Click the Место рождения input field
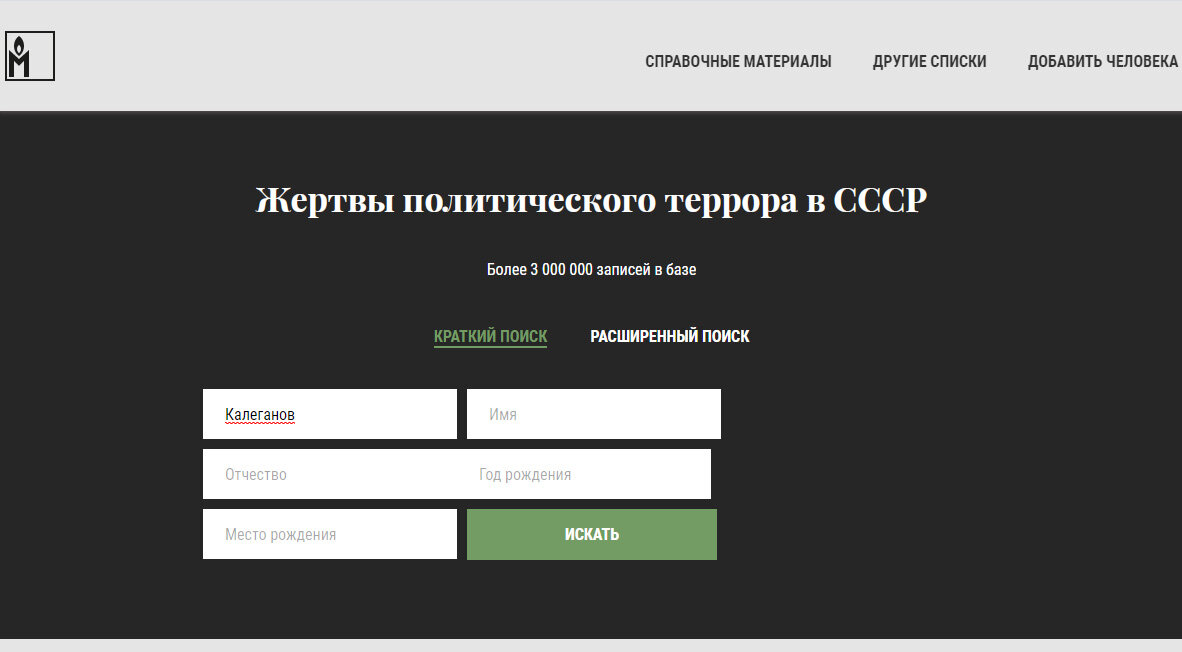The width and height of the screenshot is (1182, 652). (x=329, y=534)
